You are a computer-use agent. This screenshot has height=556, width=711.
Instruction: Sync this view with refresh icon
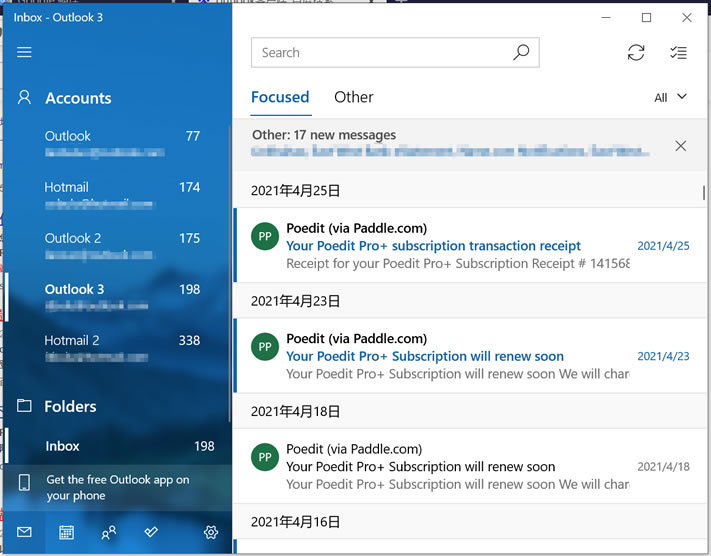point(636,52)
